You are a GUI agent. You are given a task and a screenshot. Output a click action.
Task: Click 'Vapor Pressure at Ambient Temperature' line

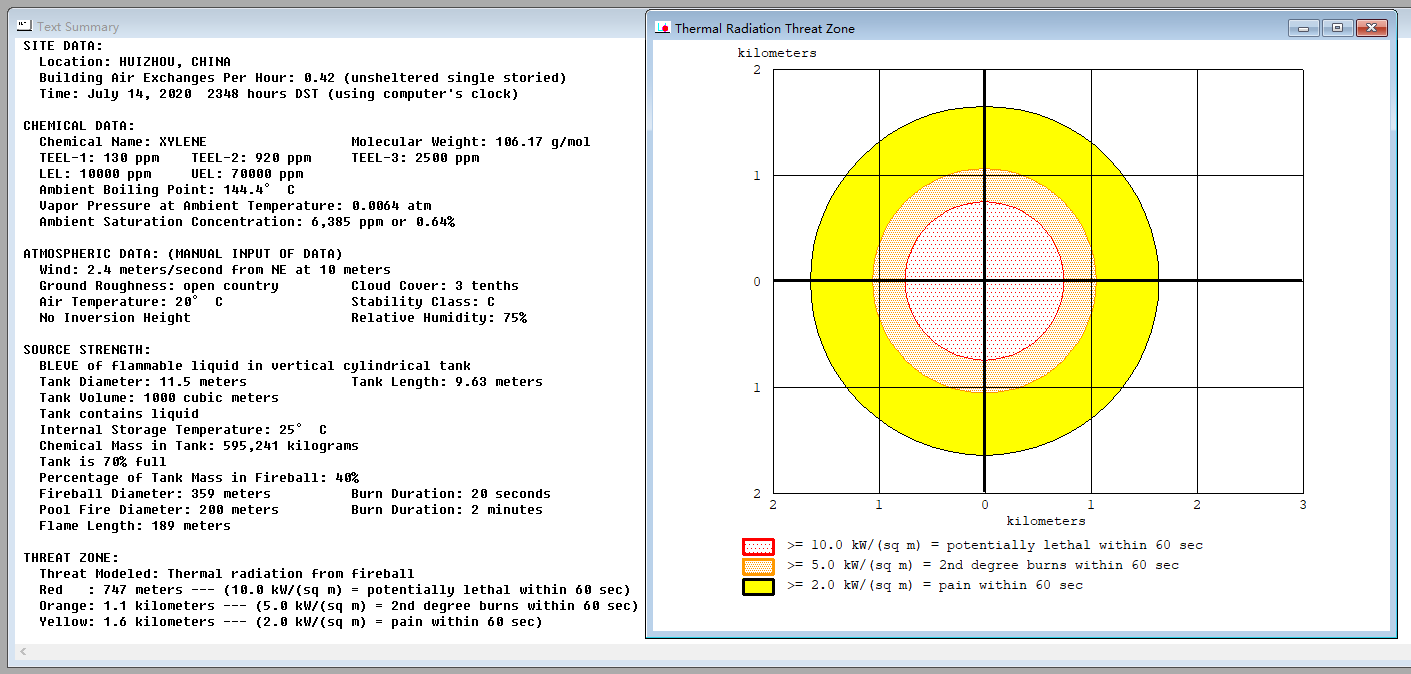tap(235, 206)
